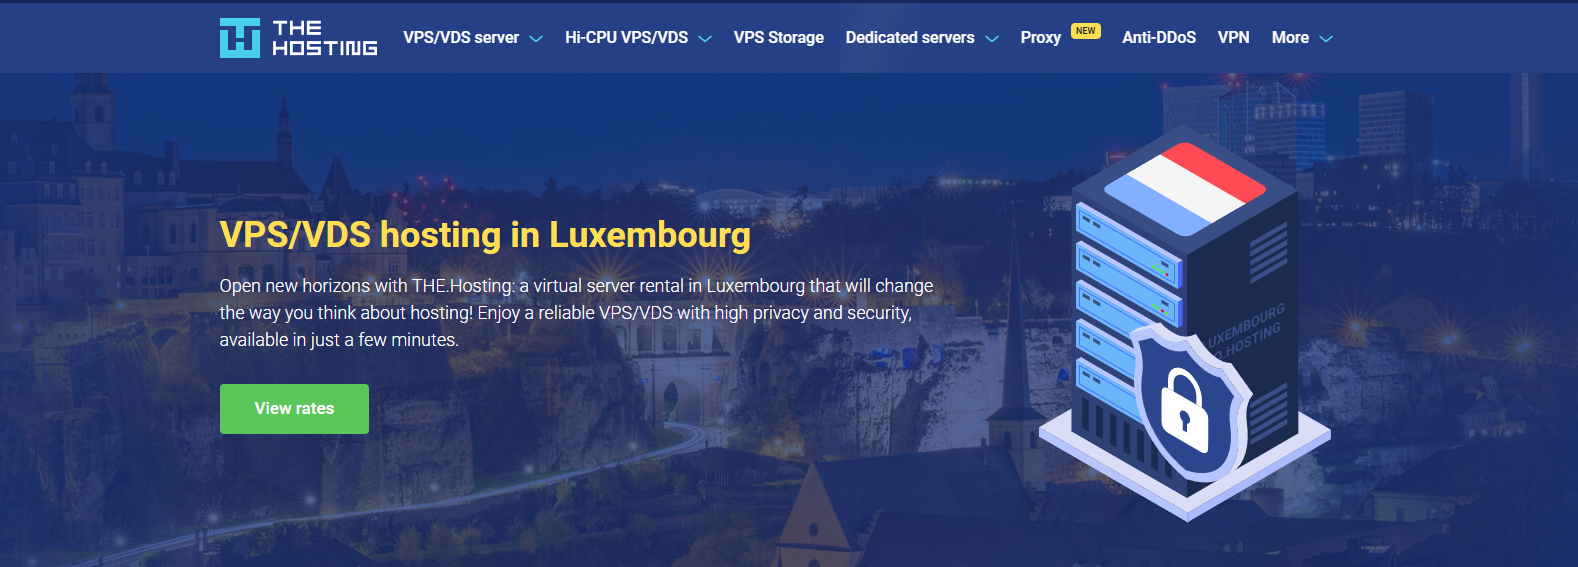The image size is (1578, 567).
Task: Click the THE HOSTING wordmark text
Action: [325, 38]
